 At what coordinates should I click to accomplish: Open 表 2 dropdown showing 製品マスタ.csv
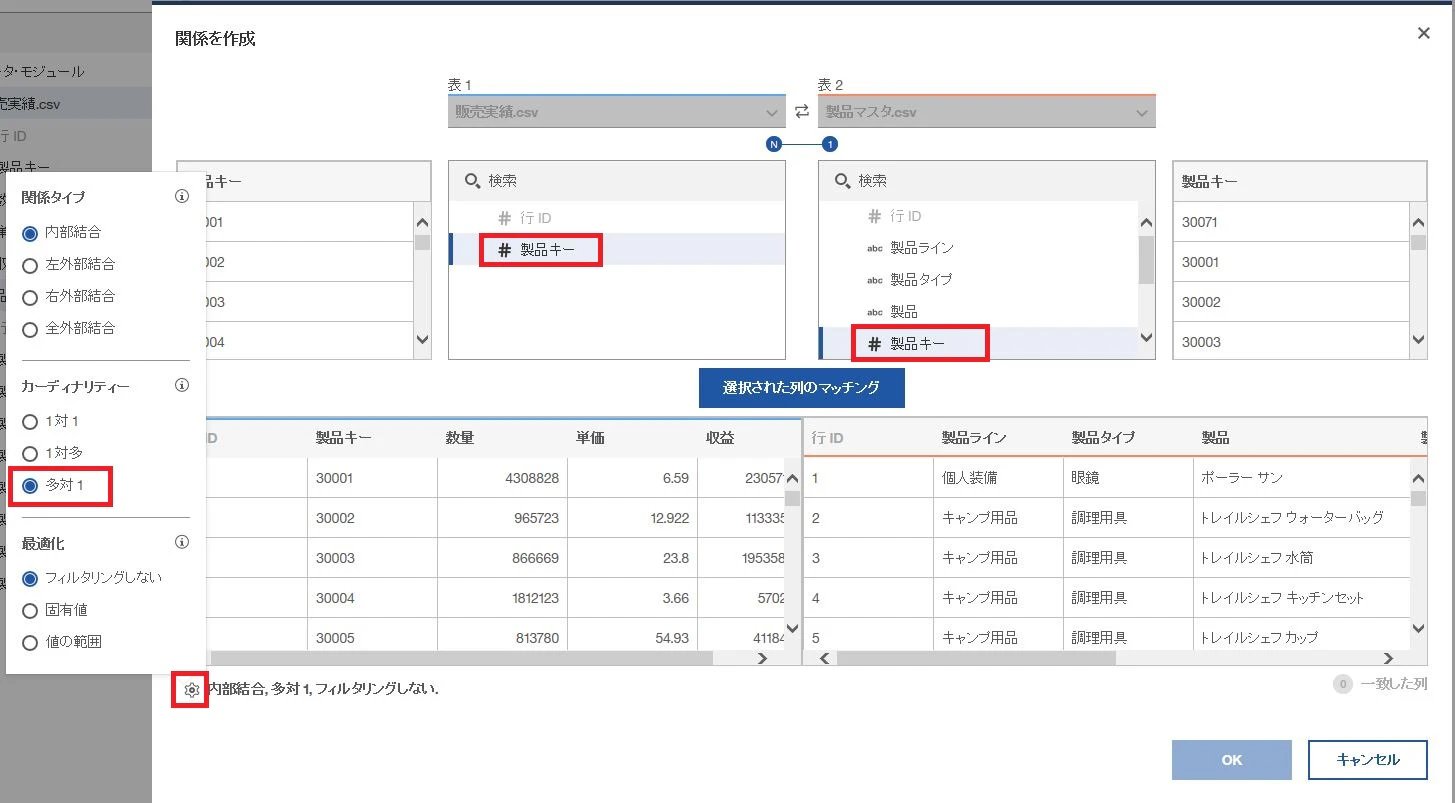click(x=987, y=112)
